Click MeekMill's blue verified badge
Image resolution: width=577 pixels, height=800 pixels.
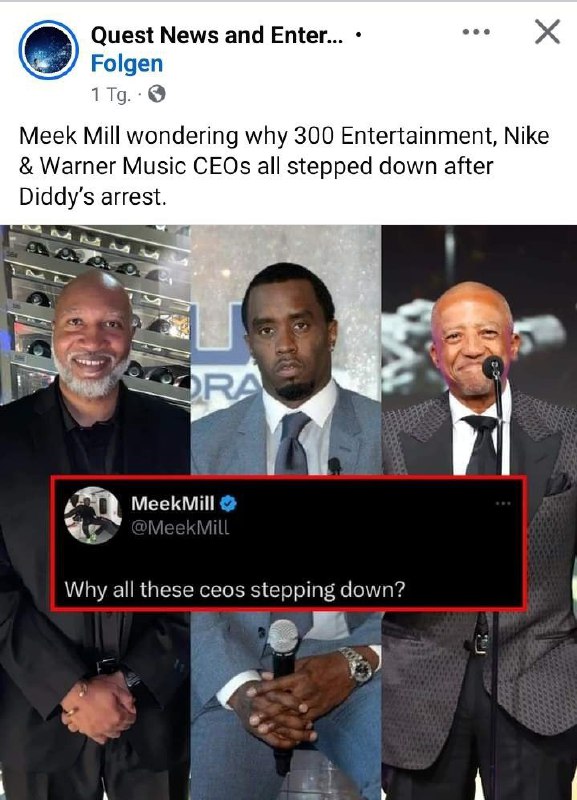228,504
